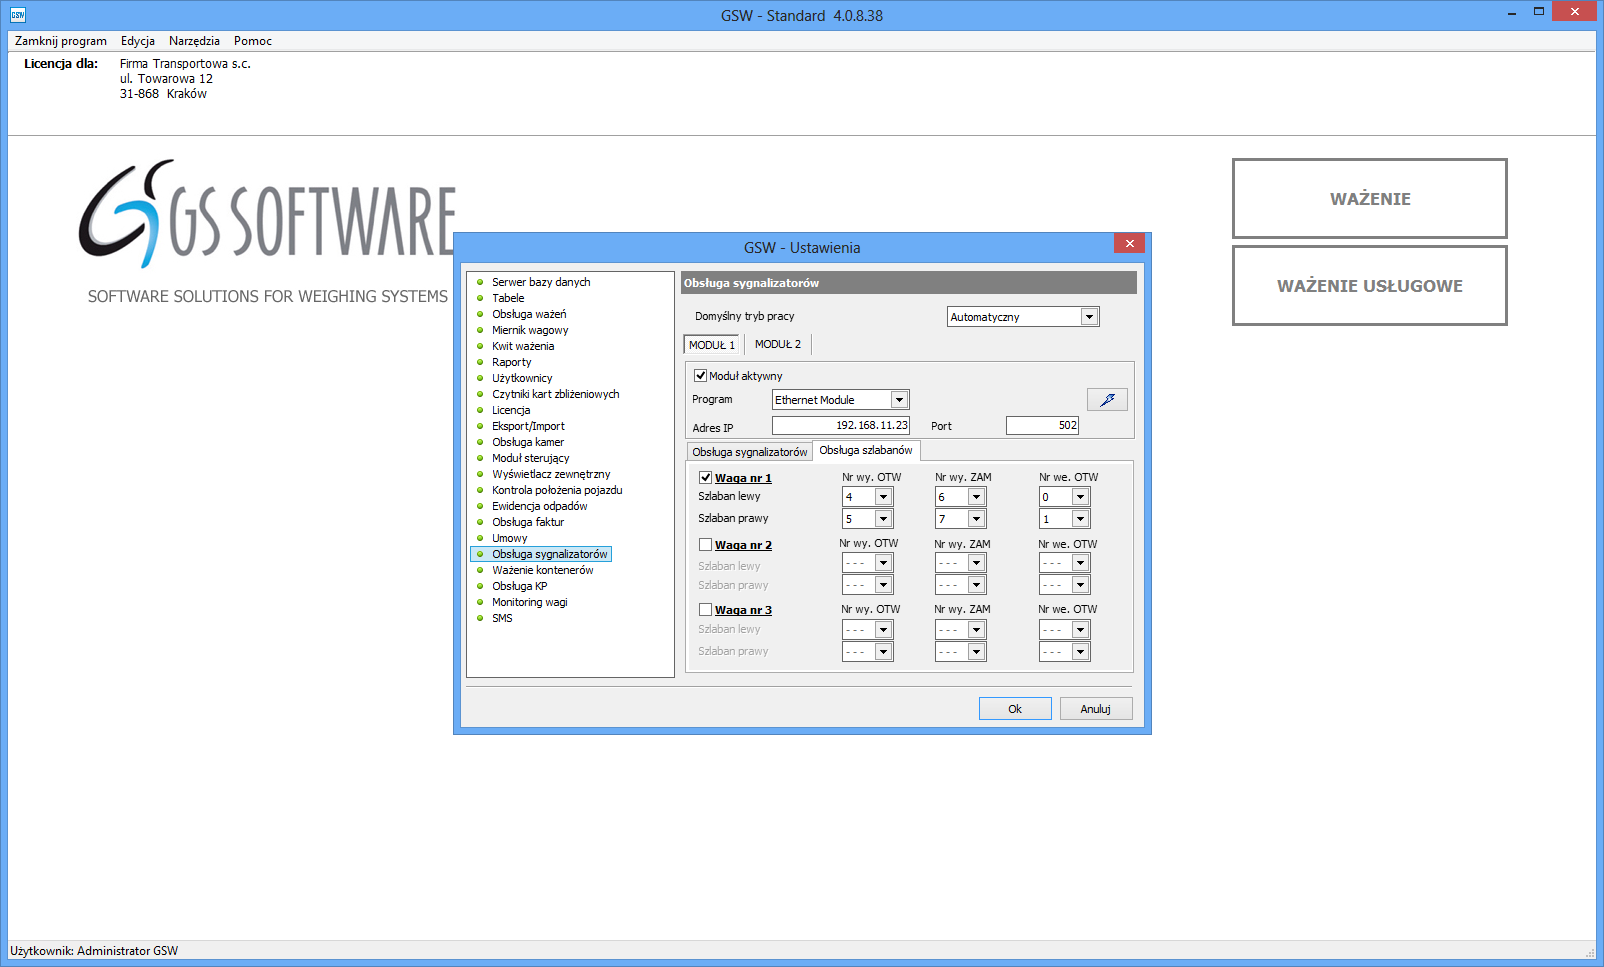1604x967 pixels.
Task: Enable the Waga nr 2 checkbox
Action: (x=706, y=545)
